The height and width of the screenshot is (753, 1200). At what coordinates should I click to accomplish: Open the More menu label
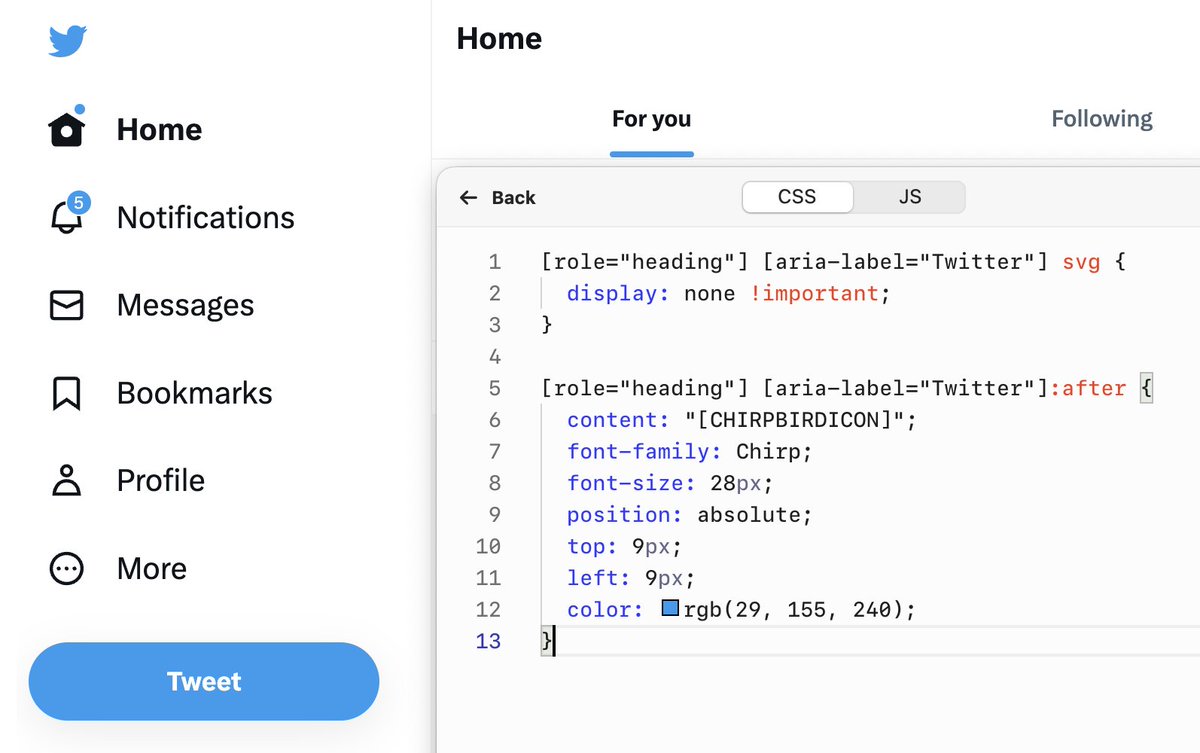(x=152, y=568)
